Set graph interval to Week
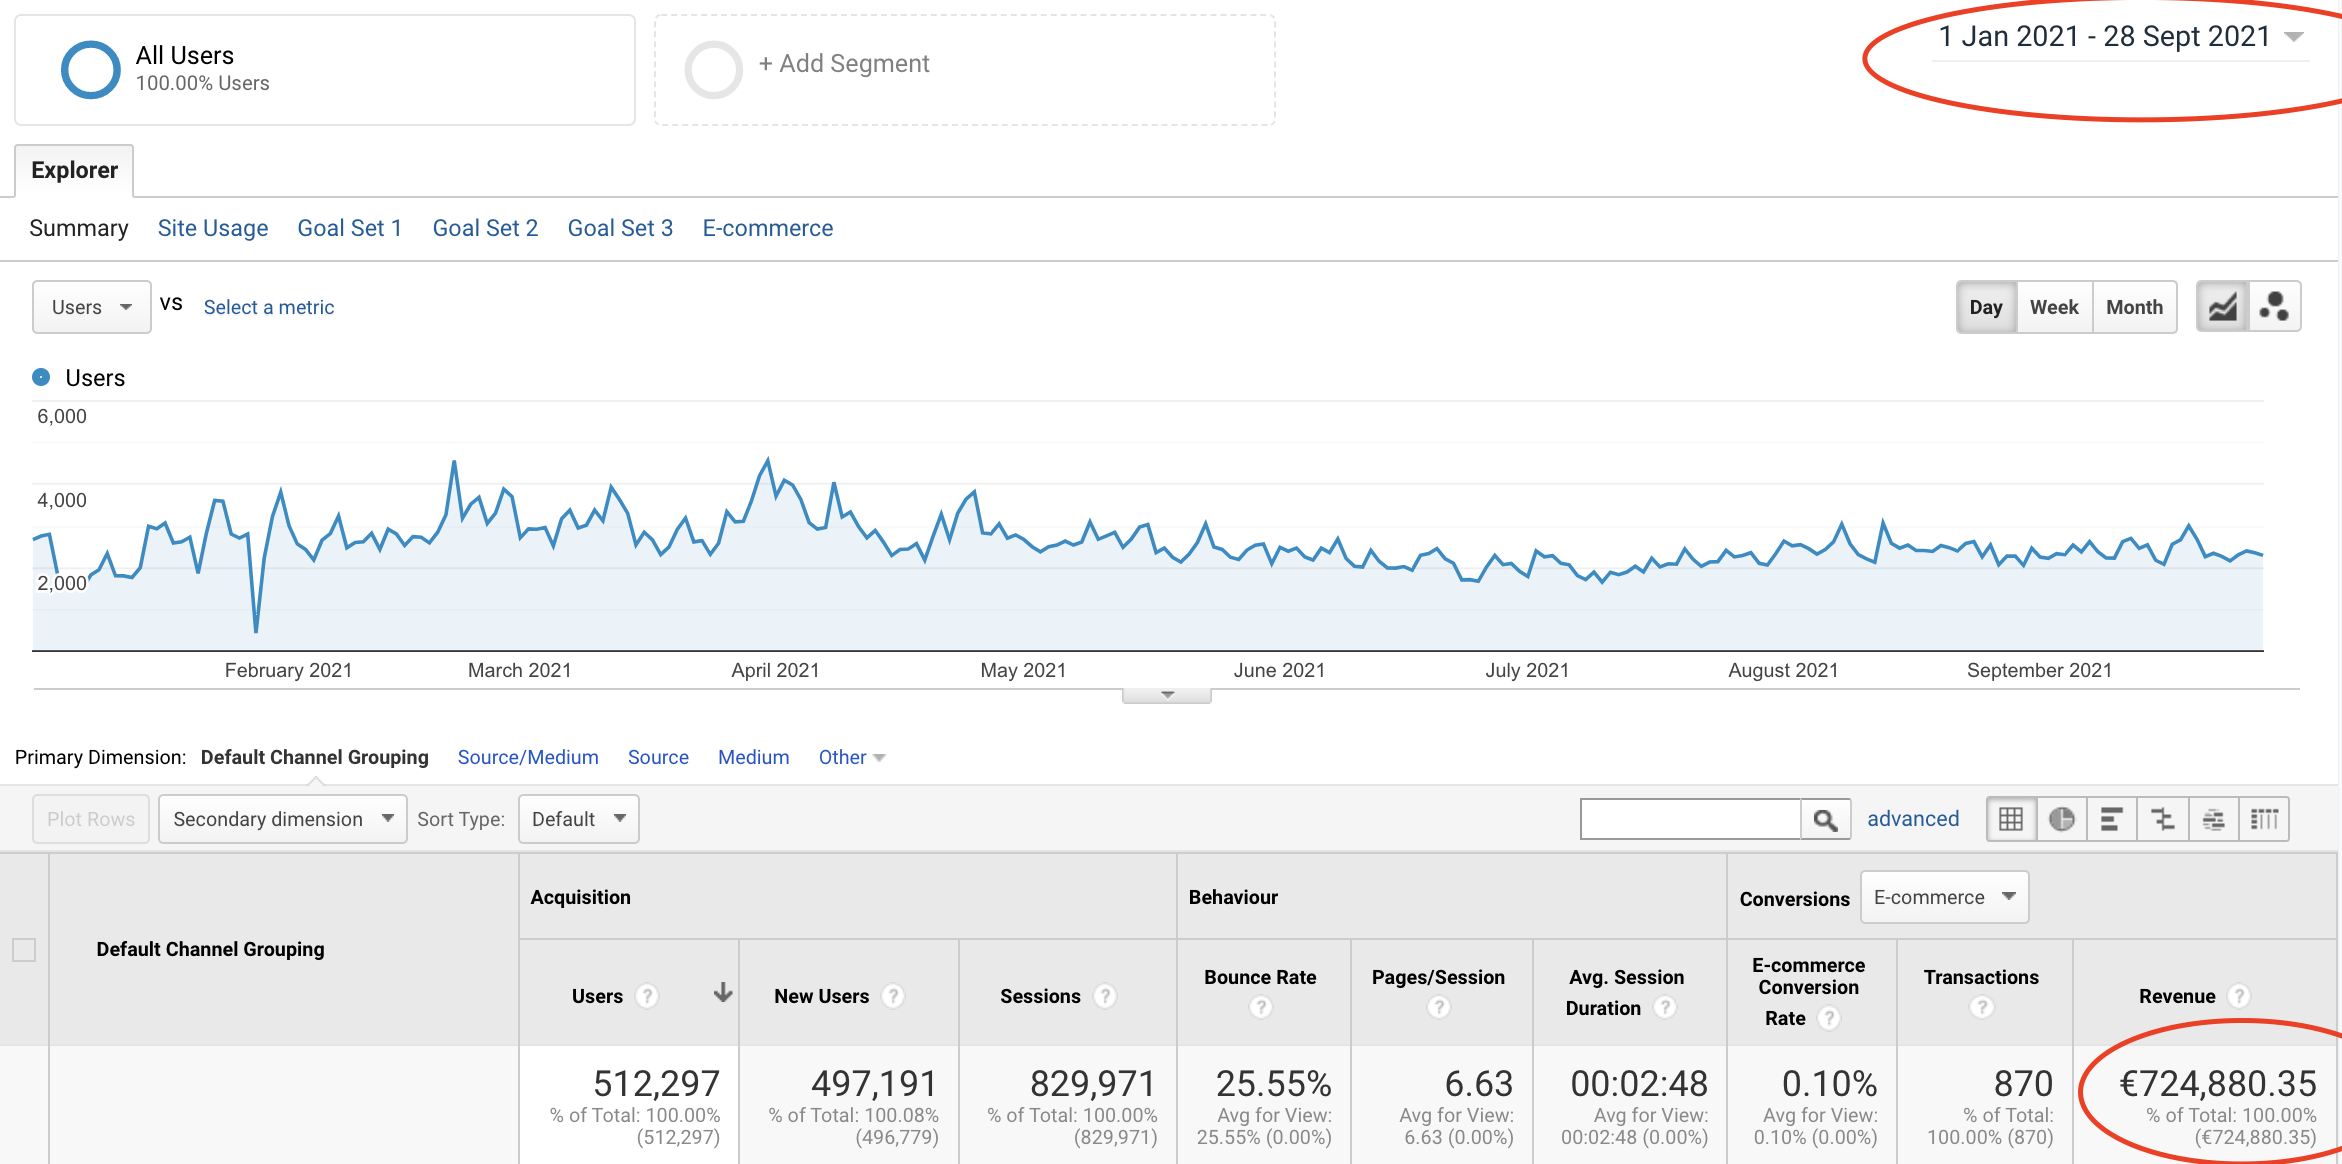Image resolution: width=2342 pixels, height=1164 pixels. pos(2054,307)
